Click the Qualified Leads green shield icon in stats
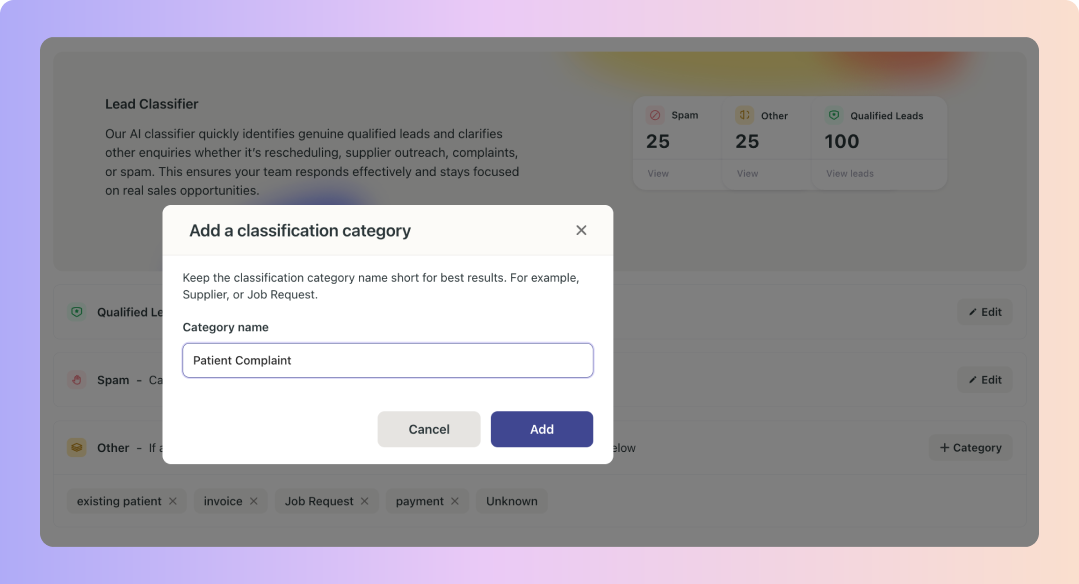The image size is (1079, 584). pos(834,115)
